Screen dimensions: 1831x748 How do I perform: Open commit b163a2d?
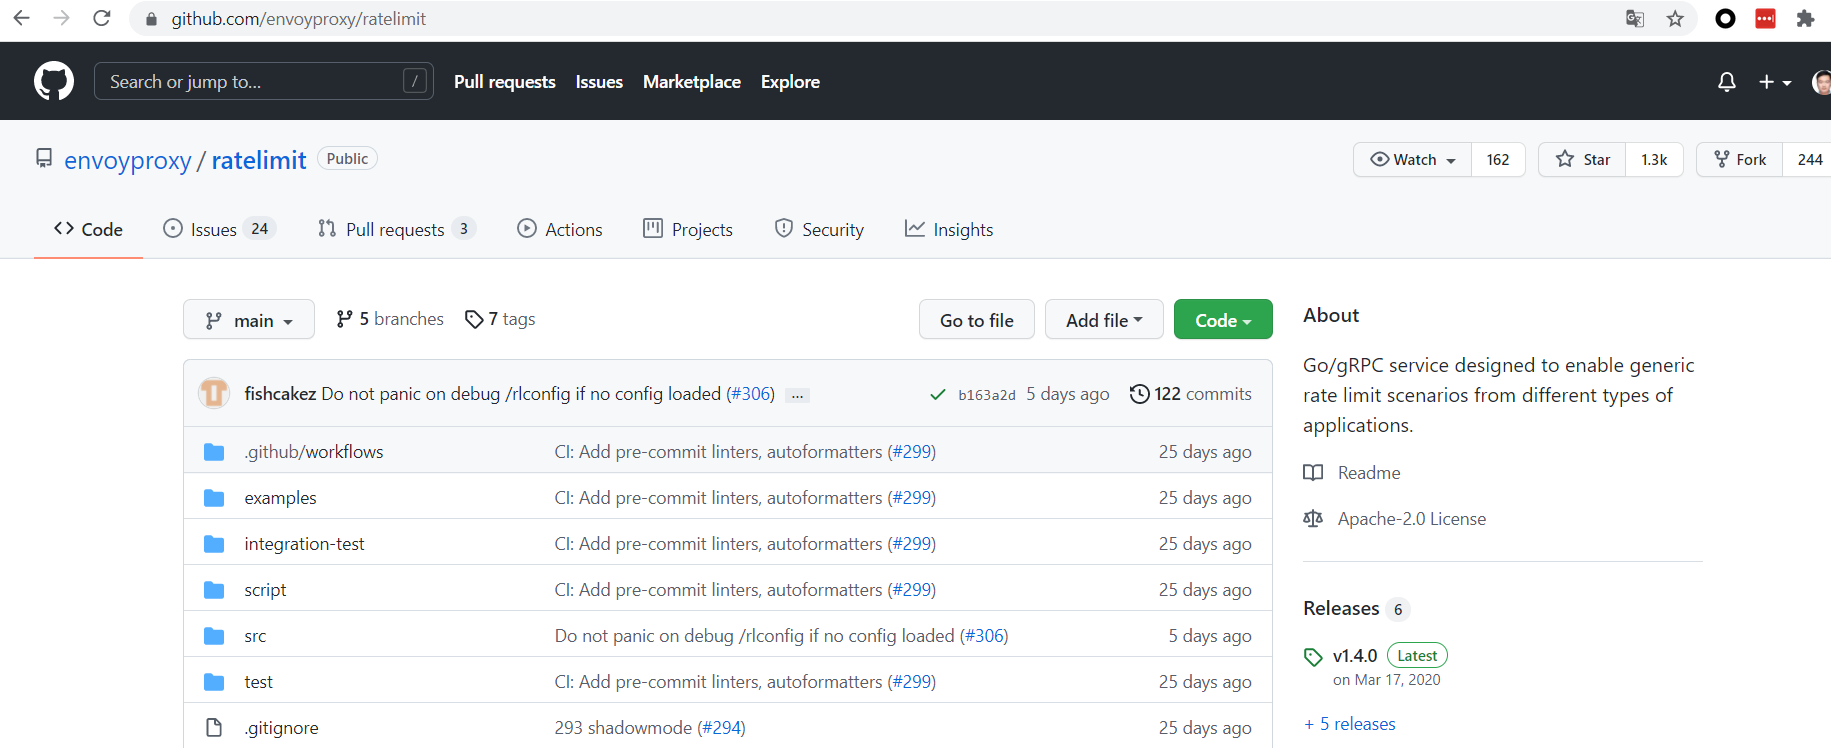click(x=986, y=395)
